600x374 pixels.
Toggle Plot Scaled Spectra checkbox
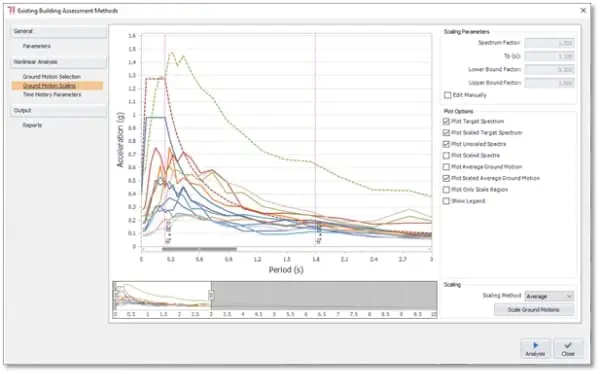point(446,155)
